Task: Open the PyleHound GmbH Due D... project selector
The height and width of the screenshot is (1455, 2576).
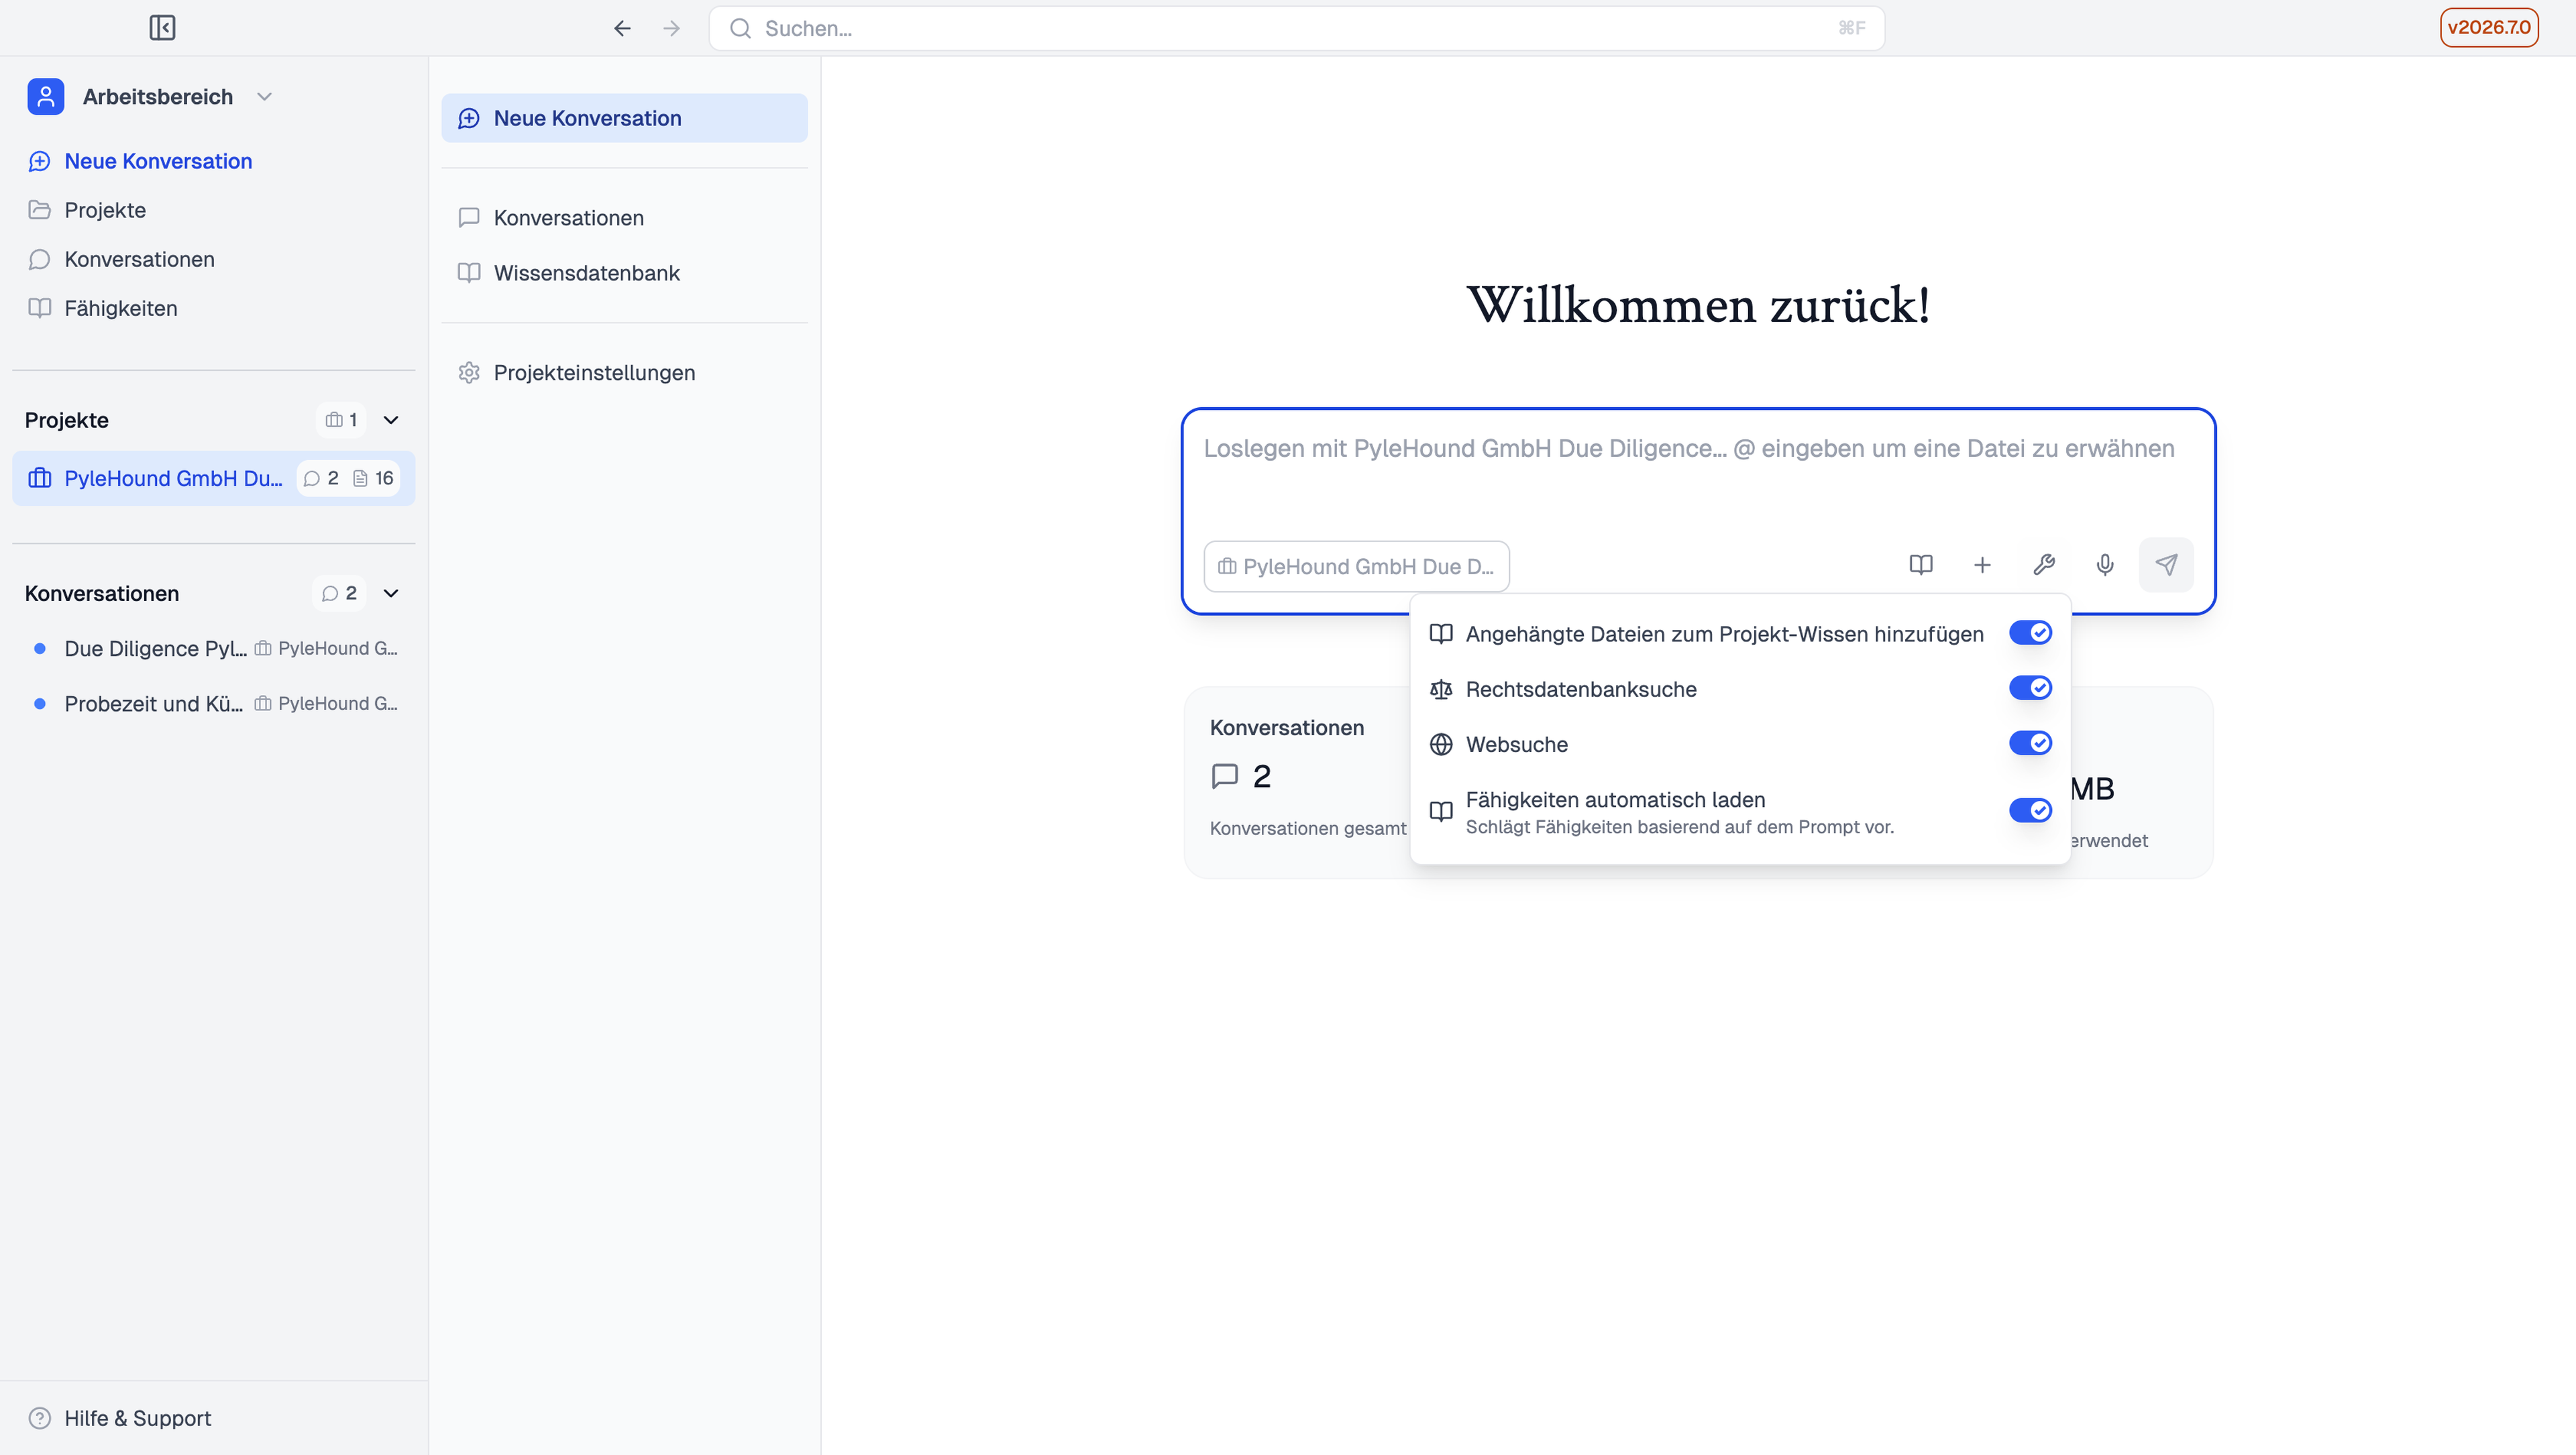Action: click(x=1356, y=567)
